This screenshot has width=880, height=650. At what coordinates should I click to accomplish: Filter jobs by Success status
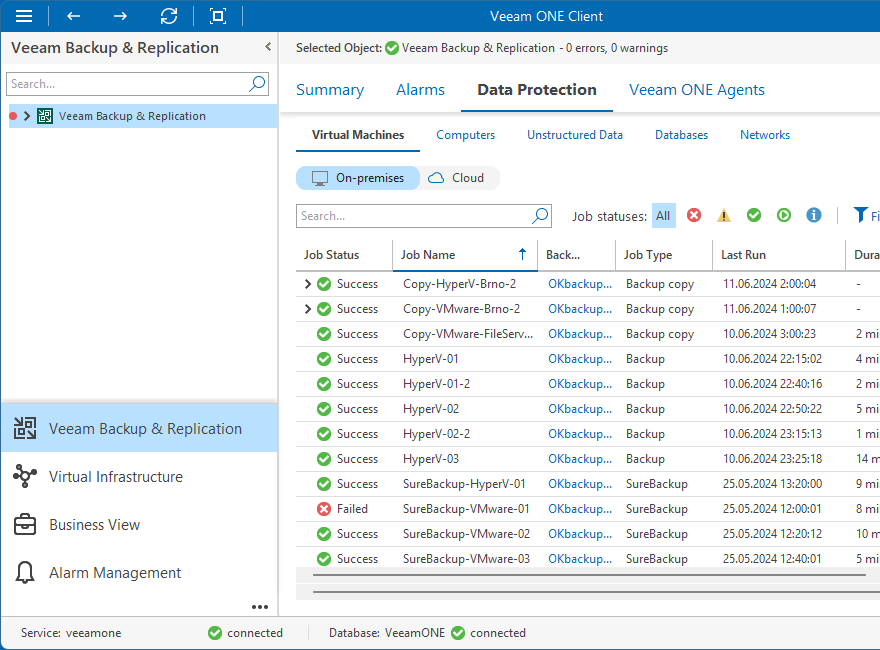754,215
